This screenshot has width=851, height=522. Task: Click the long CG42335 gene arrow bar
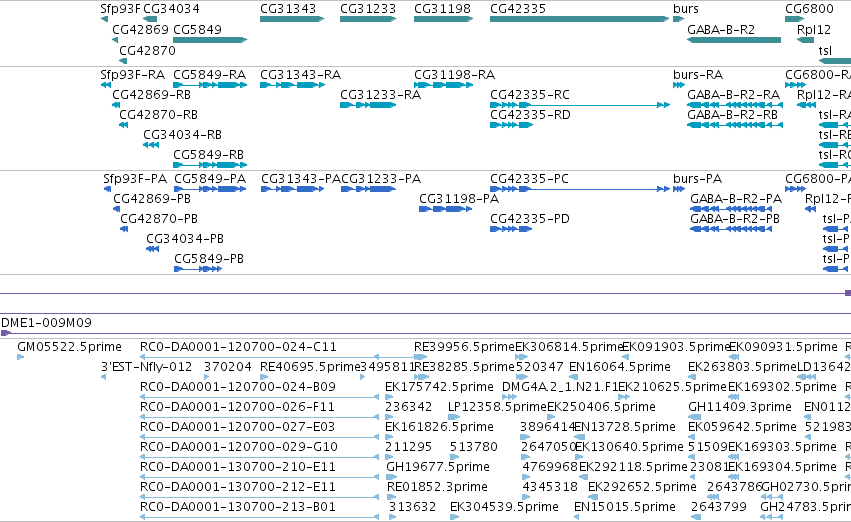tap(579, 19)
